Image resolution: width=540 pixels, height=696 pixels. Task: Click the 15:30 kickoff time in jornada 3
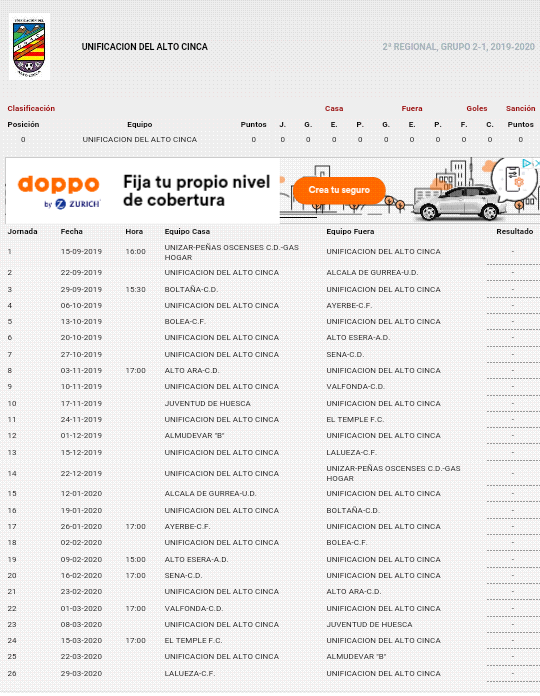click(135, 289)
